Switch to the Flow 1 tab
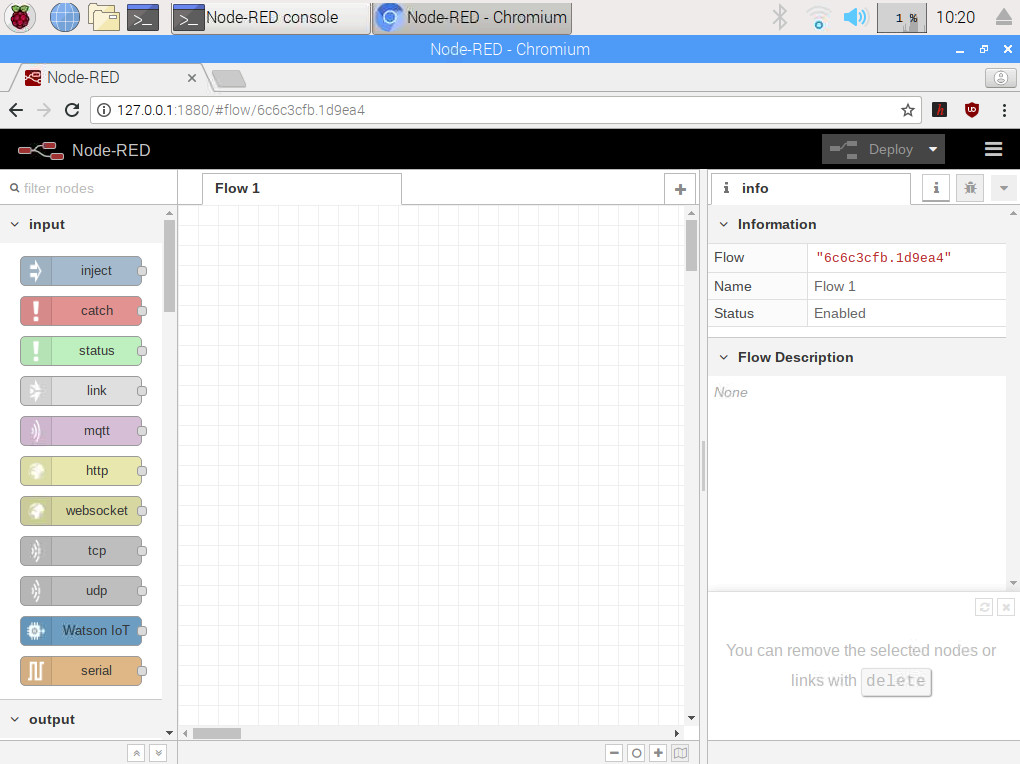The height and width of the screenshot is (764, 1020). (302, 189)
